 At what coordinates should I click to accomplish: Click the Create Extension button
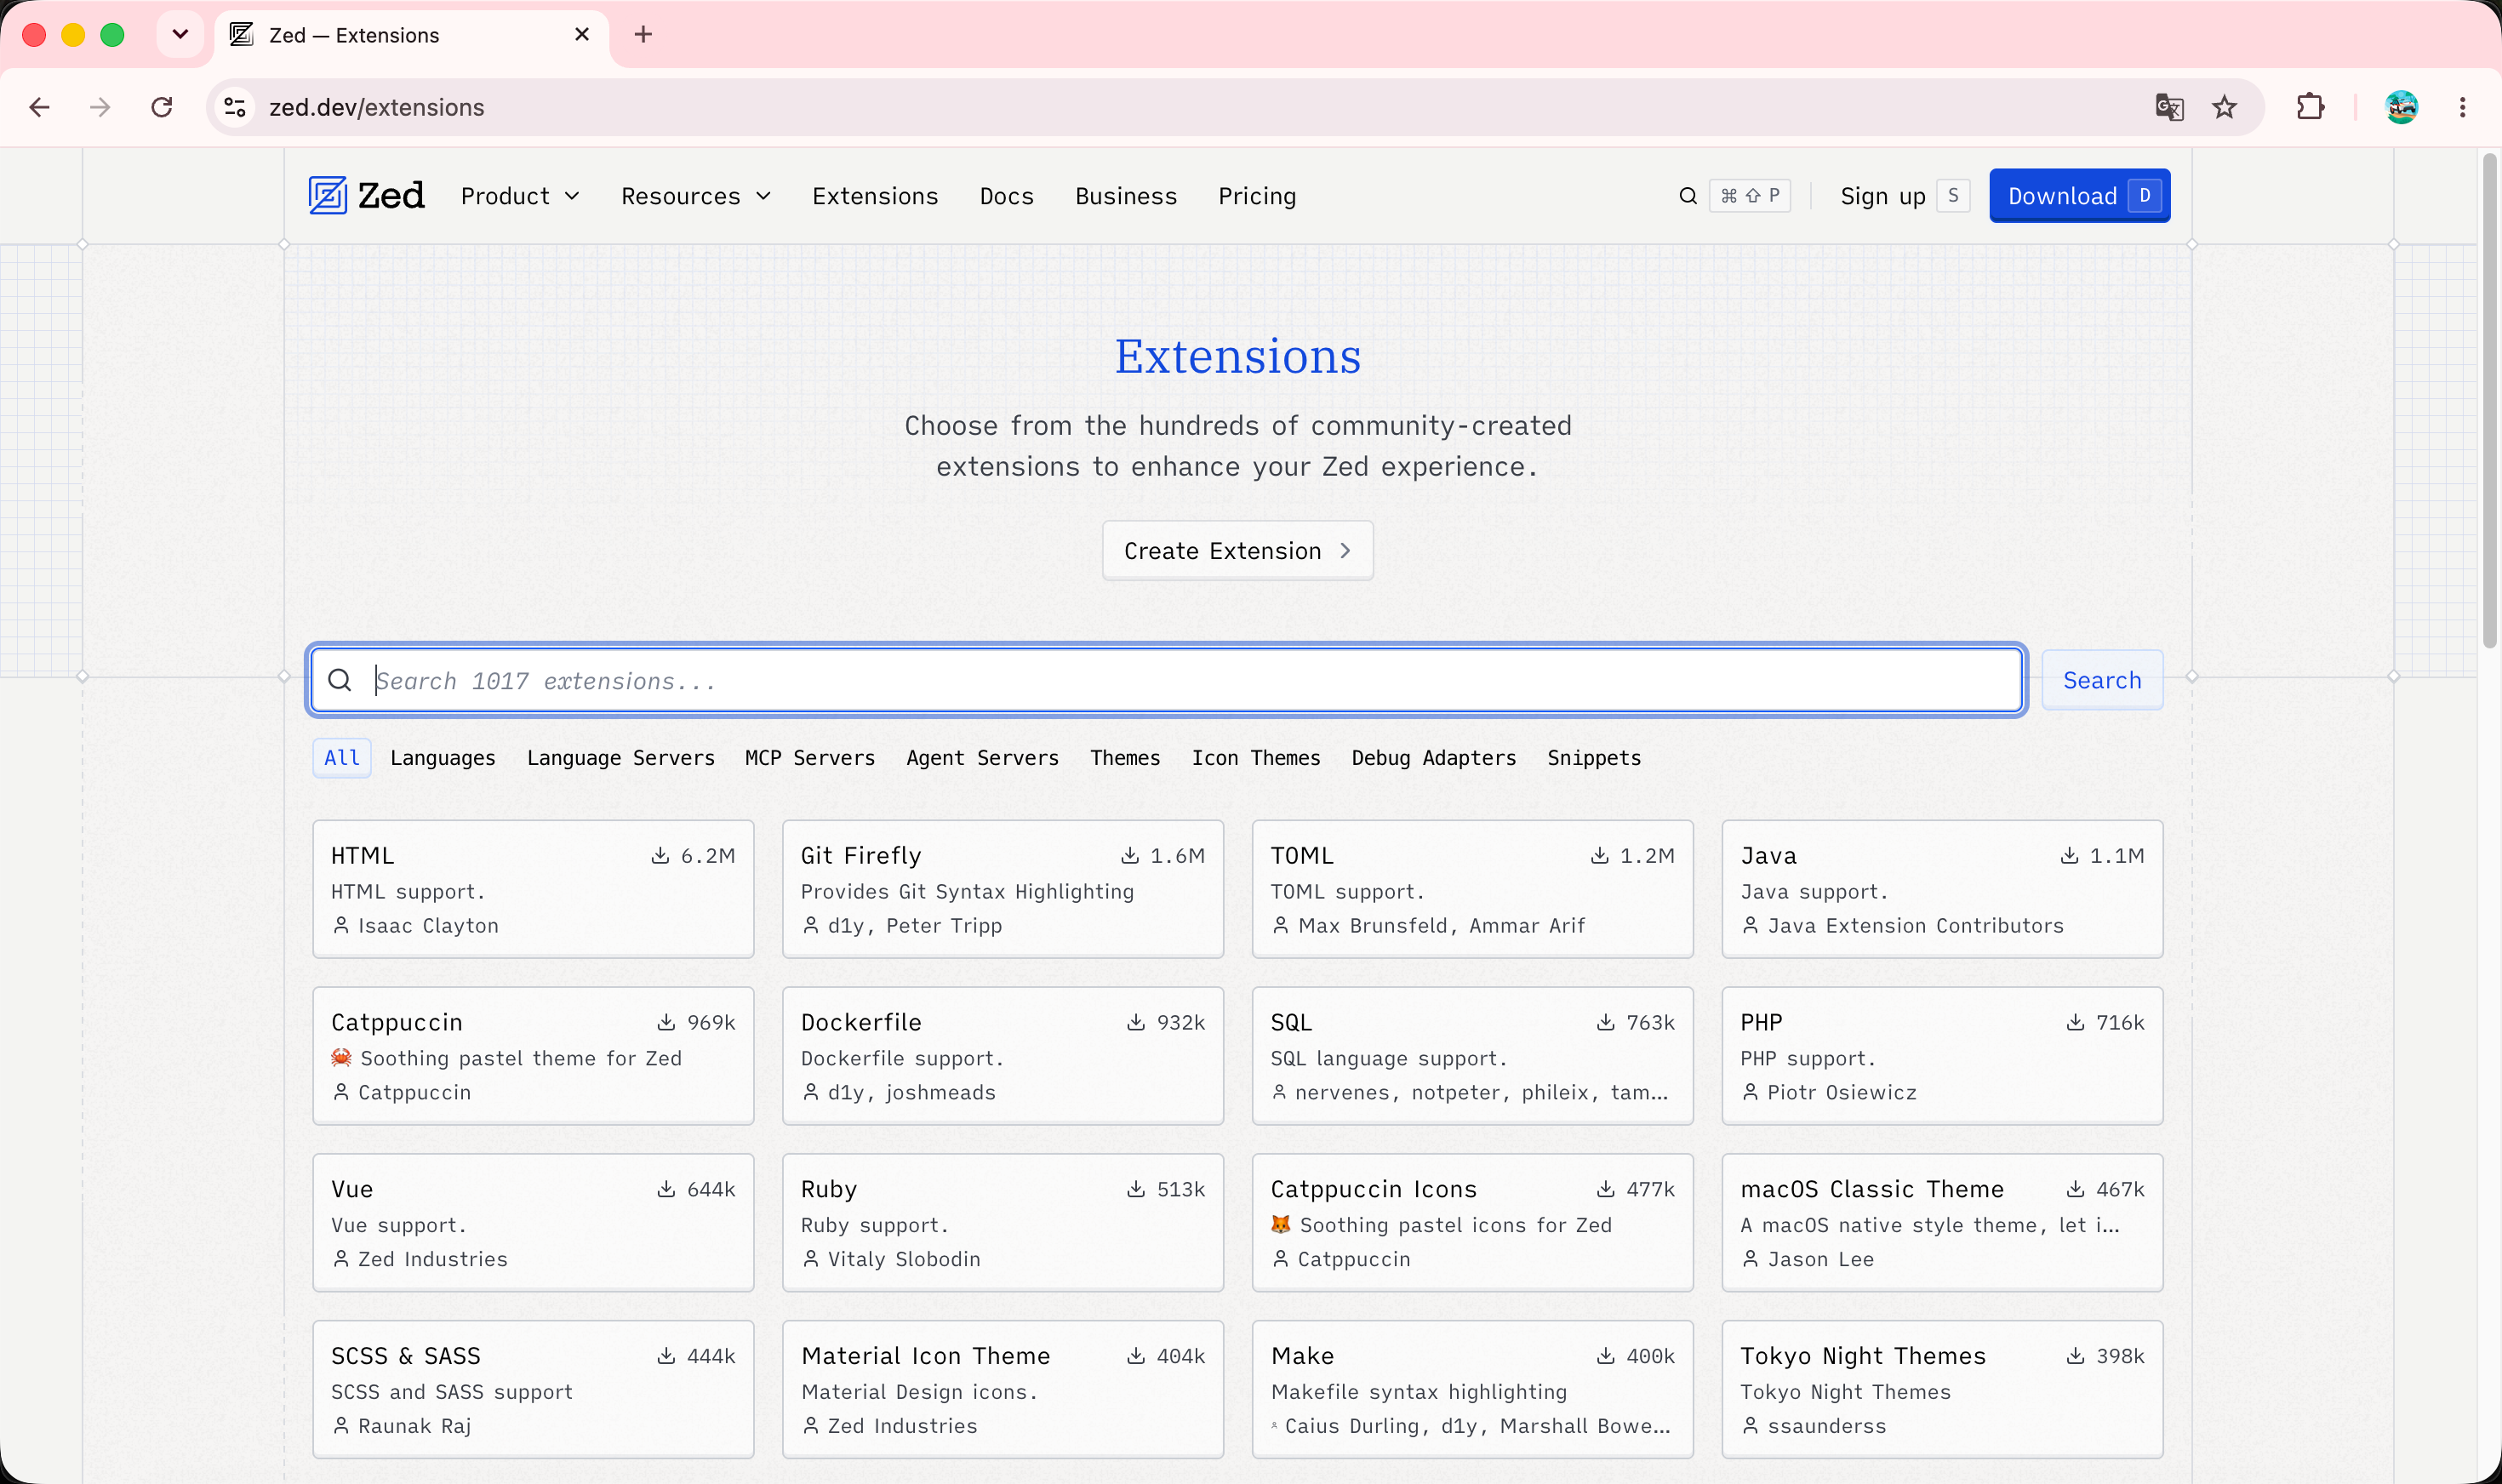1237,550
